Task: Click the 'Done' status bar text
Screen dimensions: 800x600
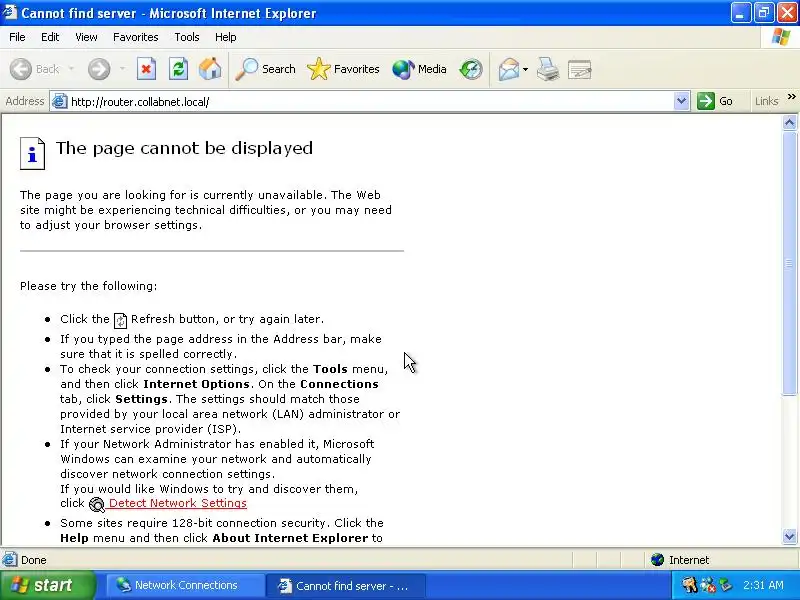Action: (34, 560)
